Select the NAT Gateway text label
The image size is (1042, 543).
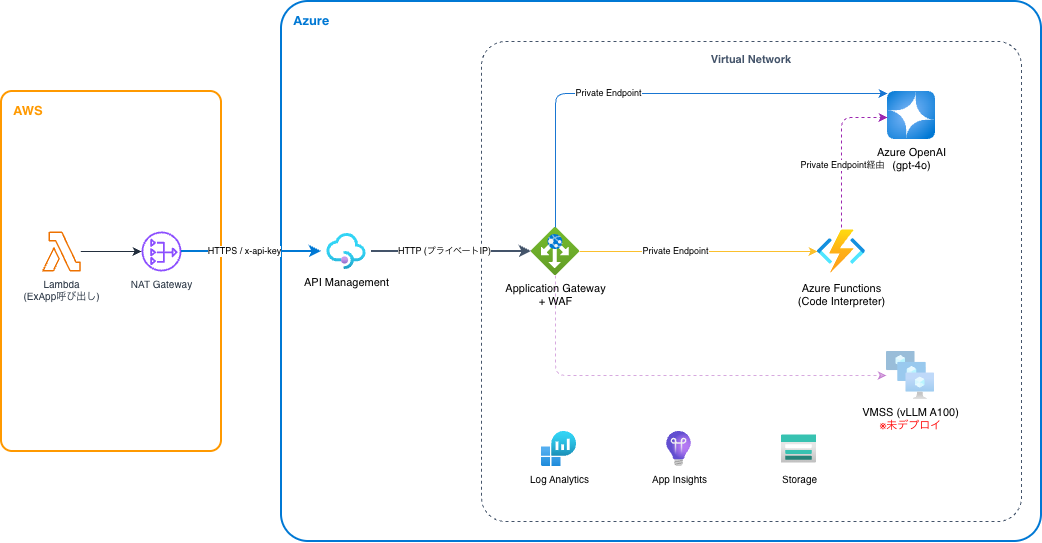pyautogui.click(x=161, y=284)
